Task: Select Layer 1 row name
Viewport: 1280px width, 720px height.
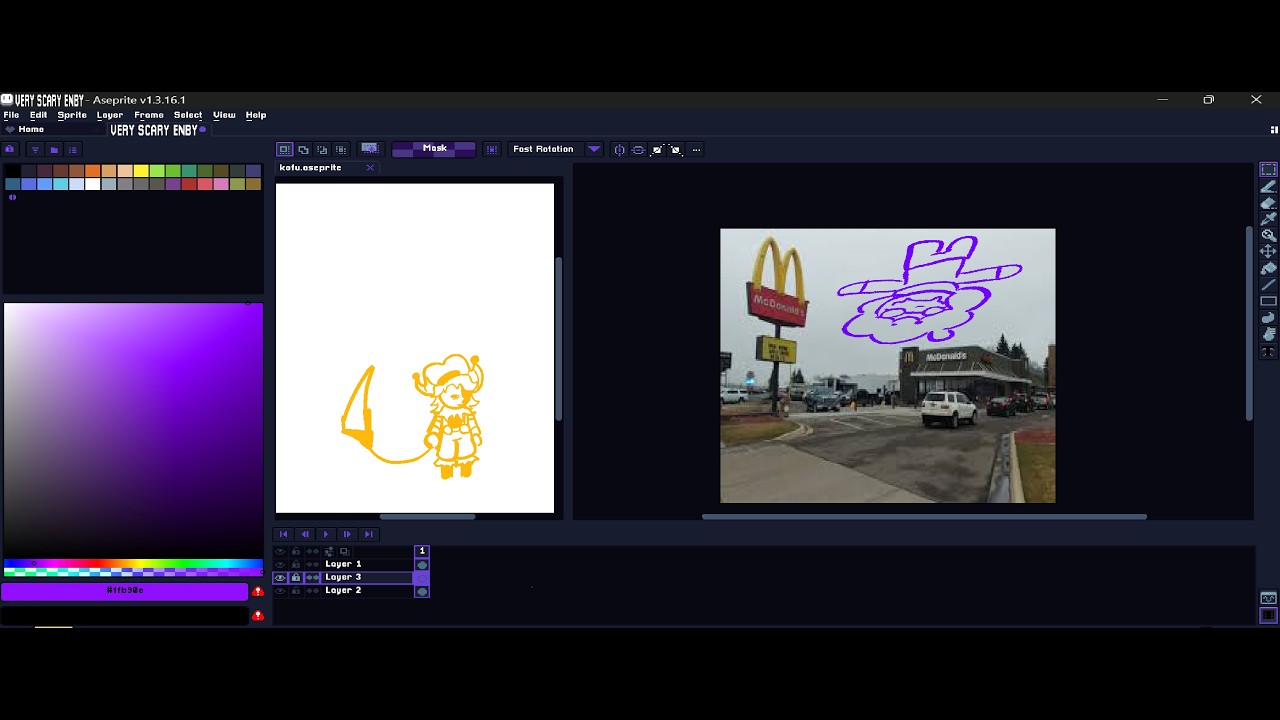Action: (343, 564)
